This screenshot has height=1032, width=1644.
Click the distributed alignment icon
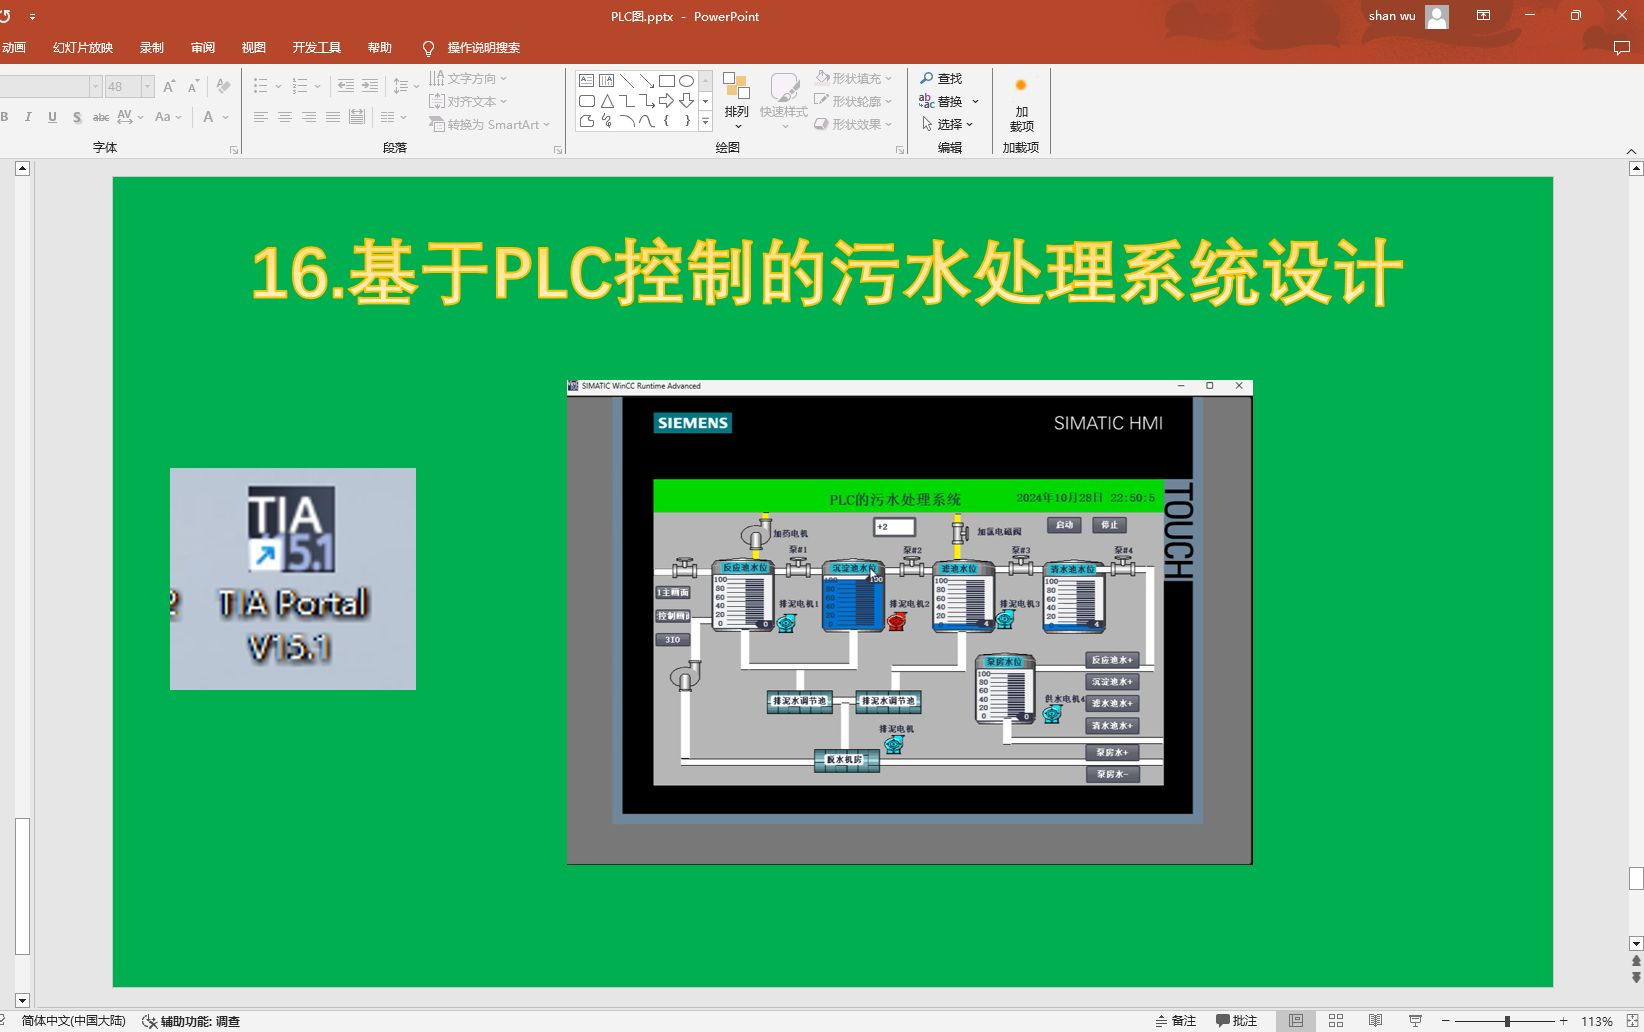(x=357, y=117)
